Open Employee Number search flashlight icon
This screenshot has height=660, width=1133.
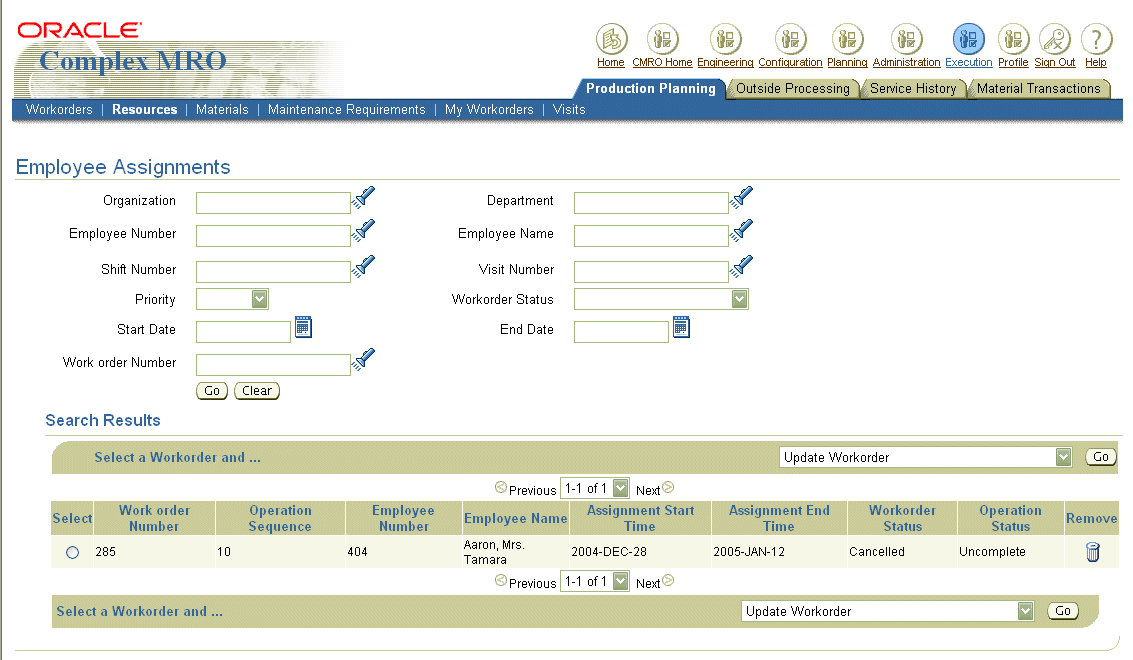coord(363,231)
